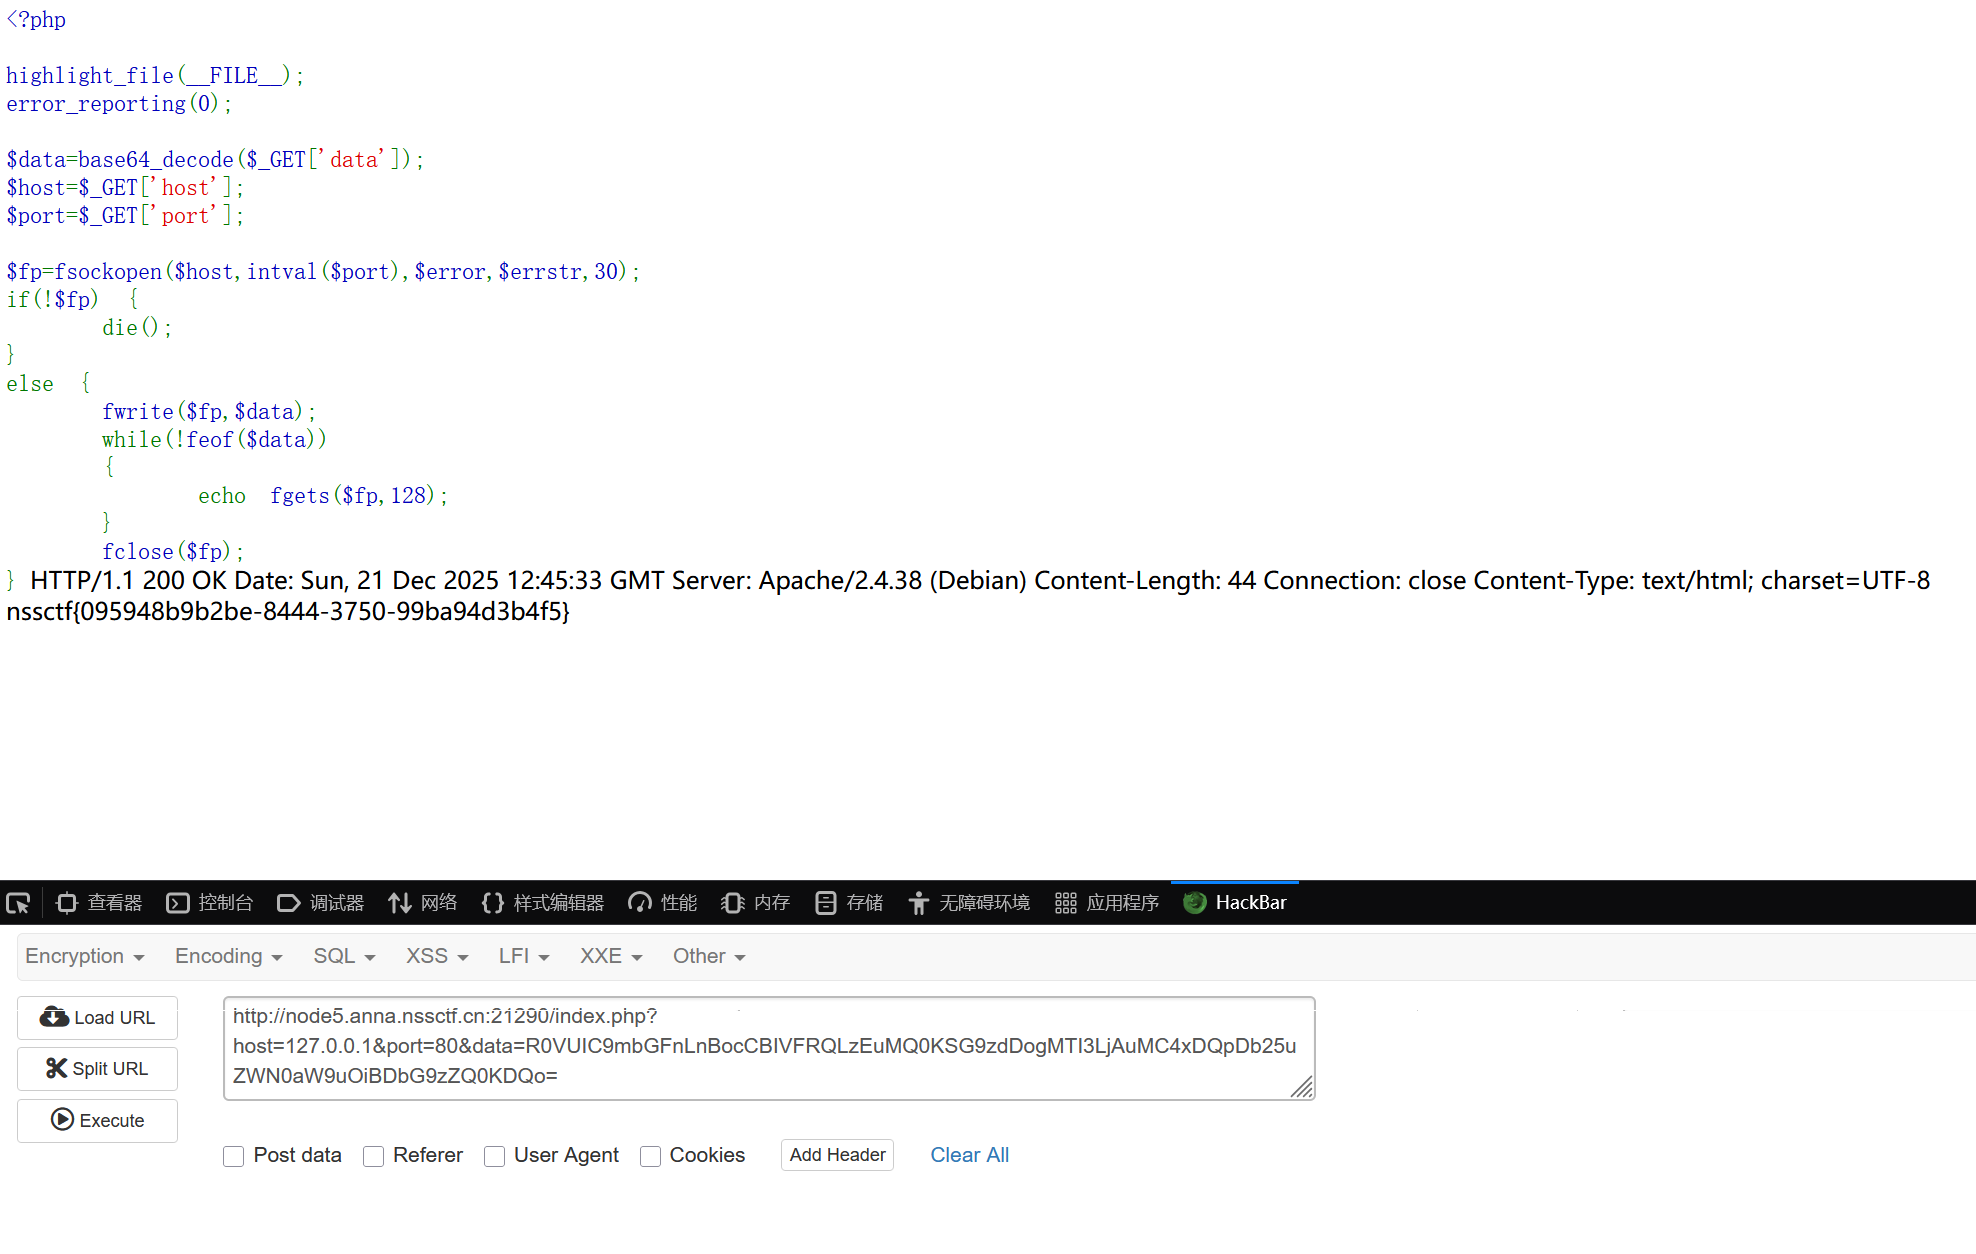Click inside the HackBar URL text field
Image resolution: width=1976 pixels, height=1254 pixels.
[760, 1046]
